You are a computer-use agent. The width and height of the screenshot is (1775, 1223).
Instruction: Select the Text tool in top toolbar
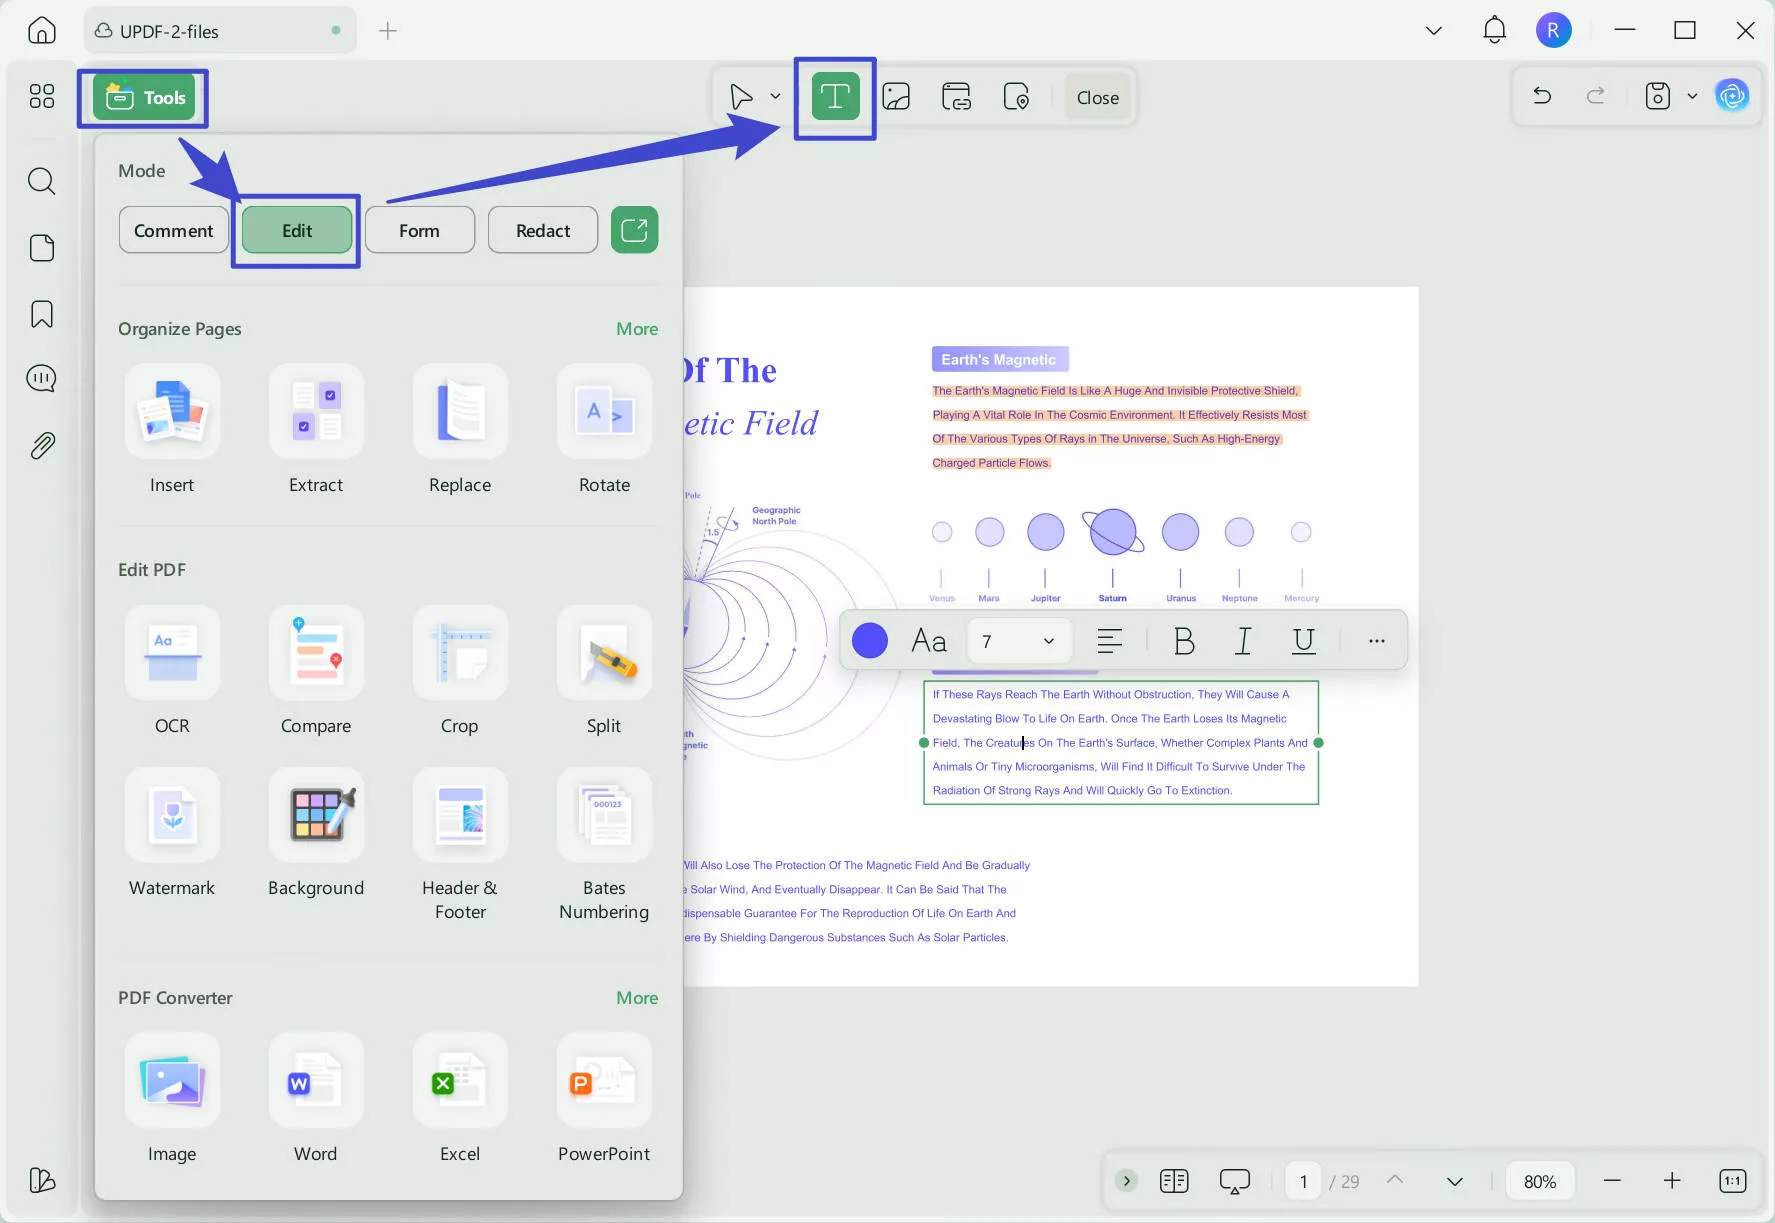click(x=834, y=96)
